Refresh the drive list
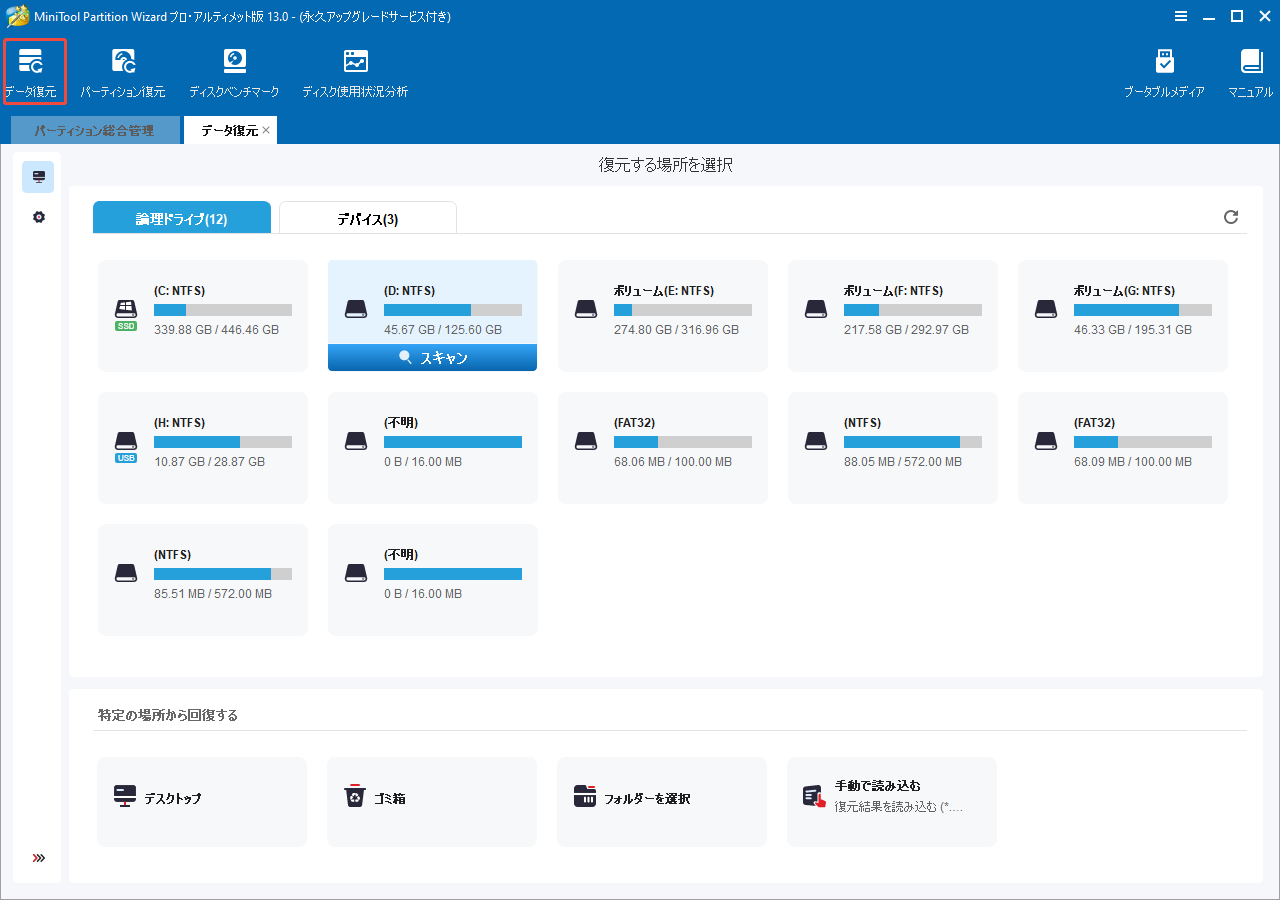Viewport: 1280px width, 900px height. (1231, 217)
